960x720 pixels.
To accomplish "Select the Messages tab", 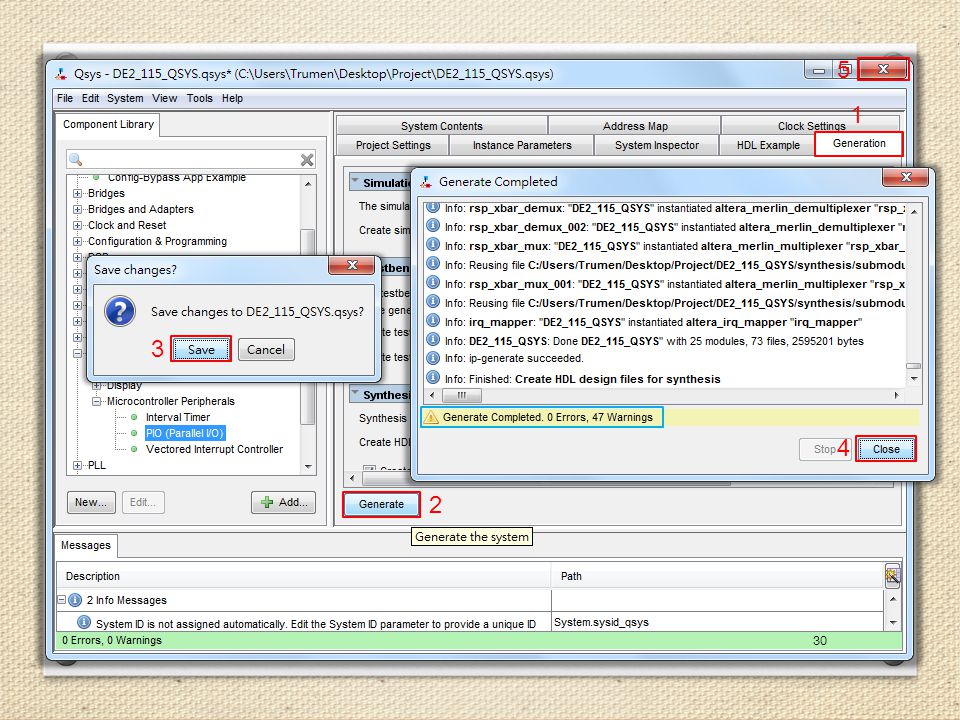I will [86, 545].
